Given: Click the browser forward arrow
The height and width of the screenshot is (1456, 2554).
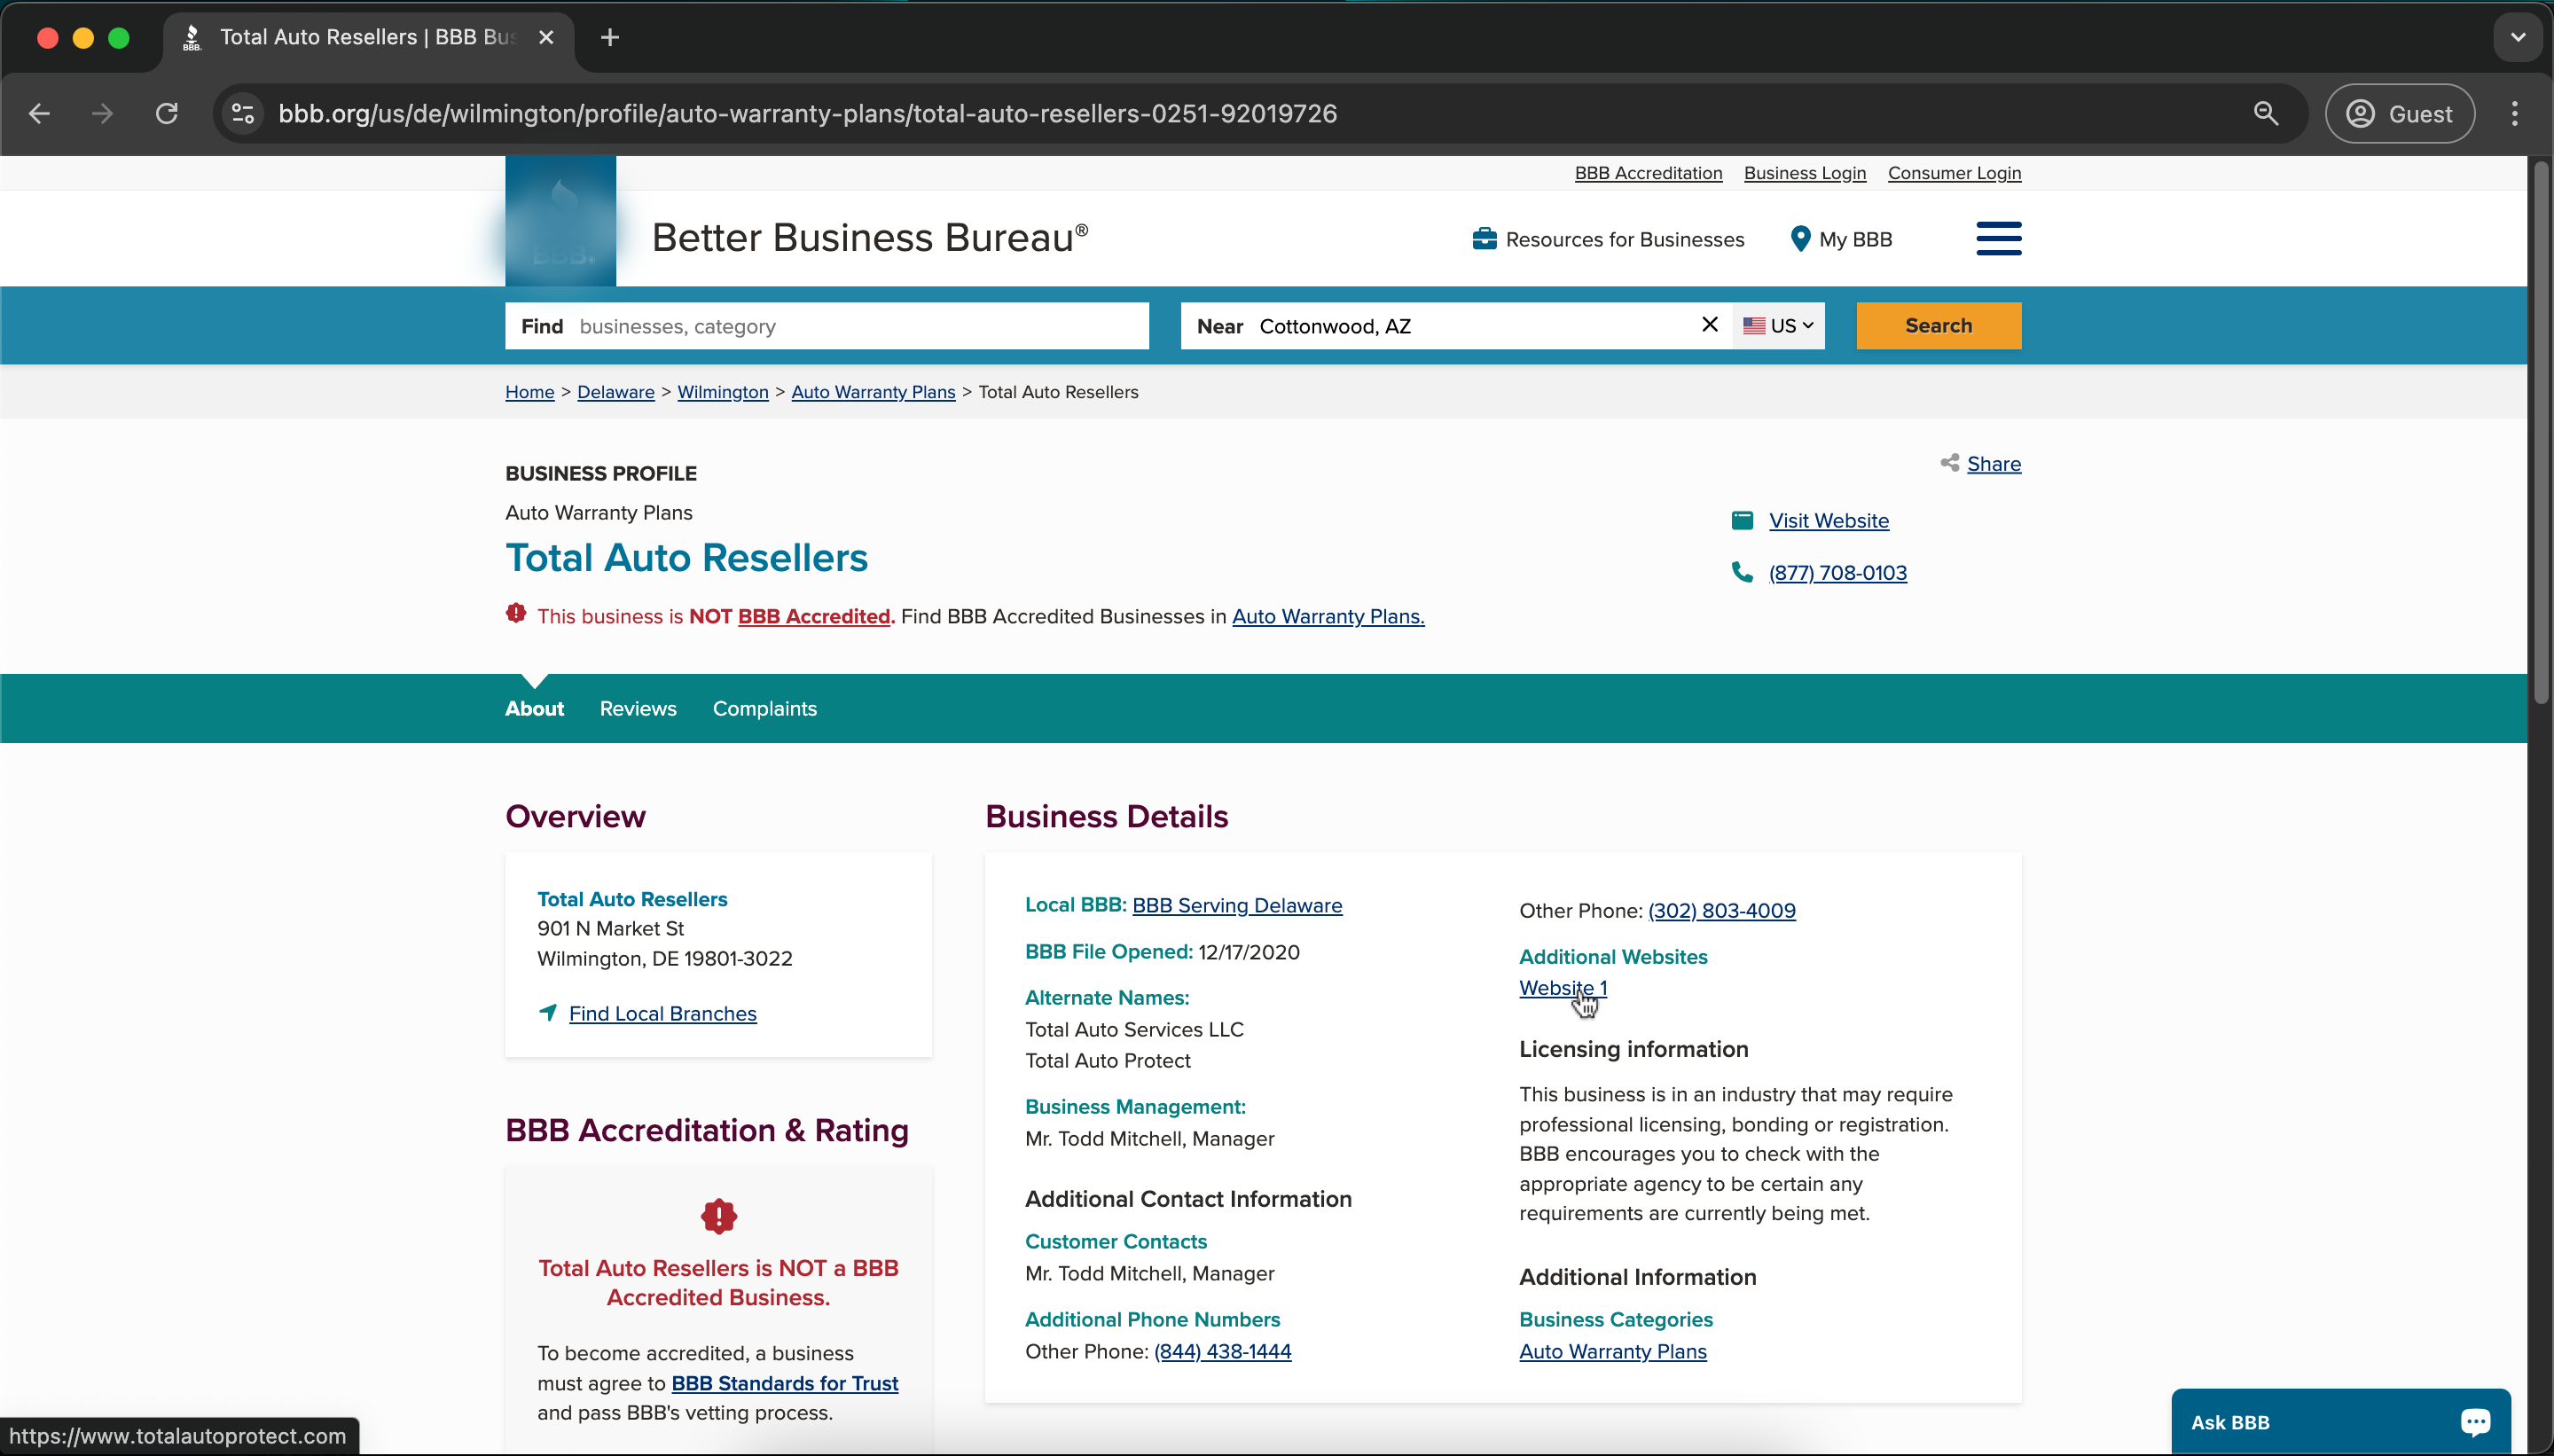Looking at the screenshot, I should point(102,114).
